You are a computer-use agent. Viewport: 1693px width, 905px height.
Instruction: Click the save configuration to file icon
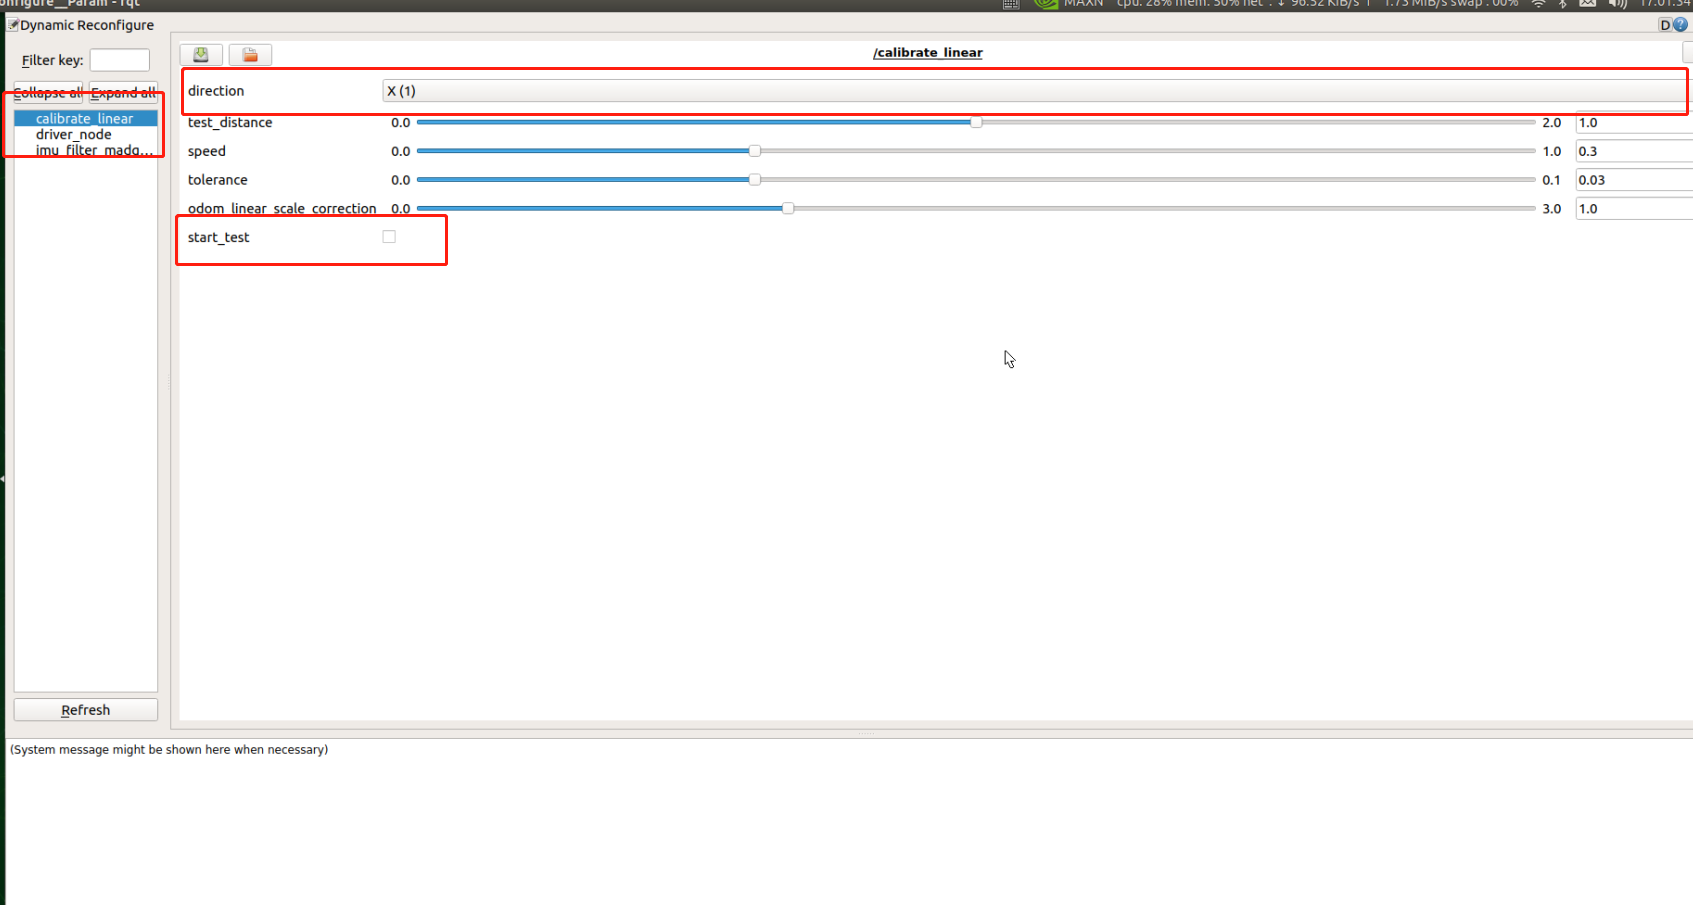click(201, 55)
